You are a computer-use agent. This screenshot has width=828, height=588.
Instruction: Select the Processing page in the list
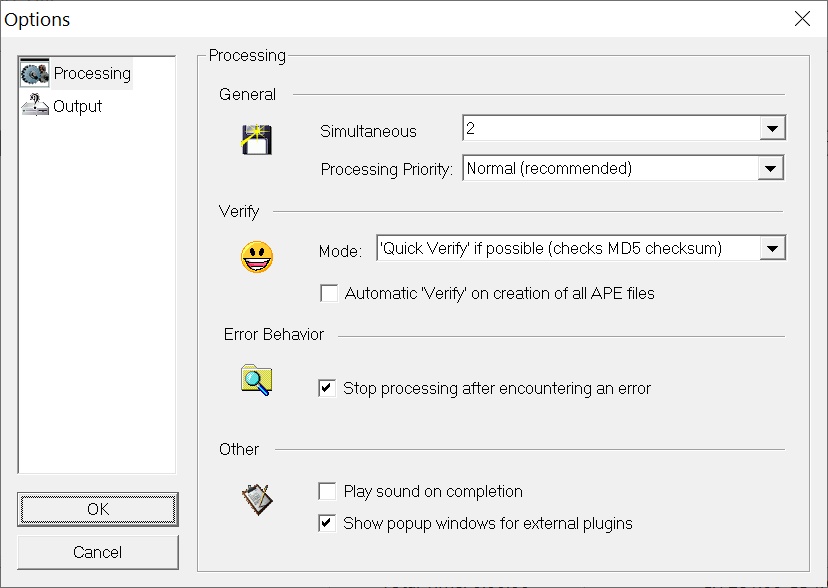(x=76, y=73)
